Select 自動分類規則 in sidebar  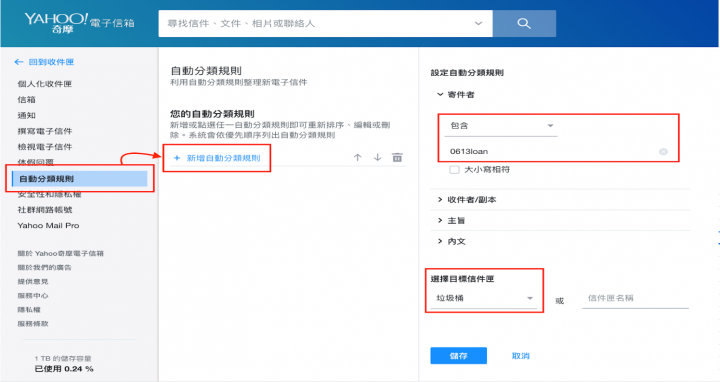79,179
